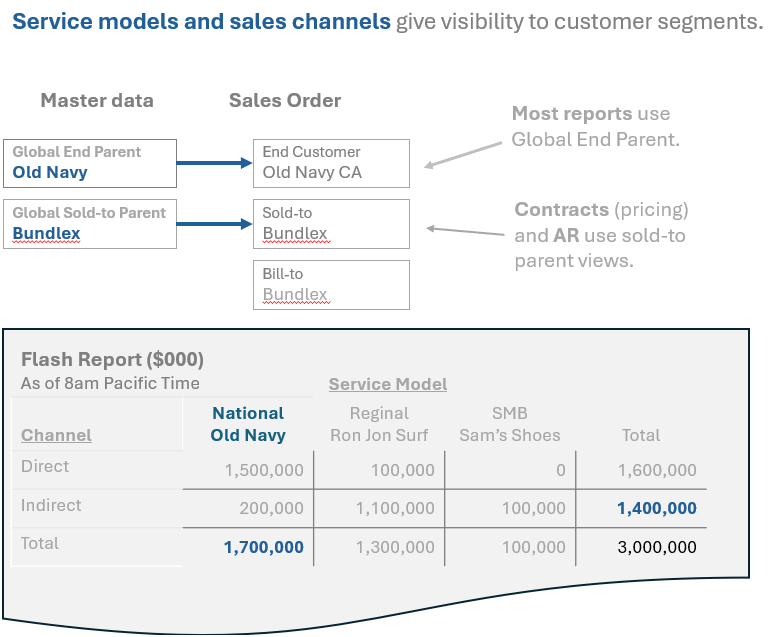Click the bold 1,700,000 National total

tap(264, 547)
